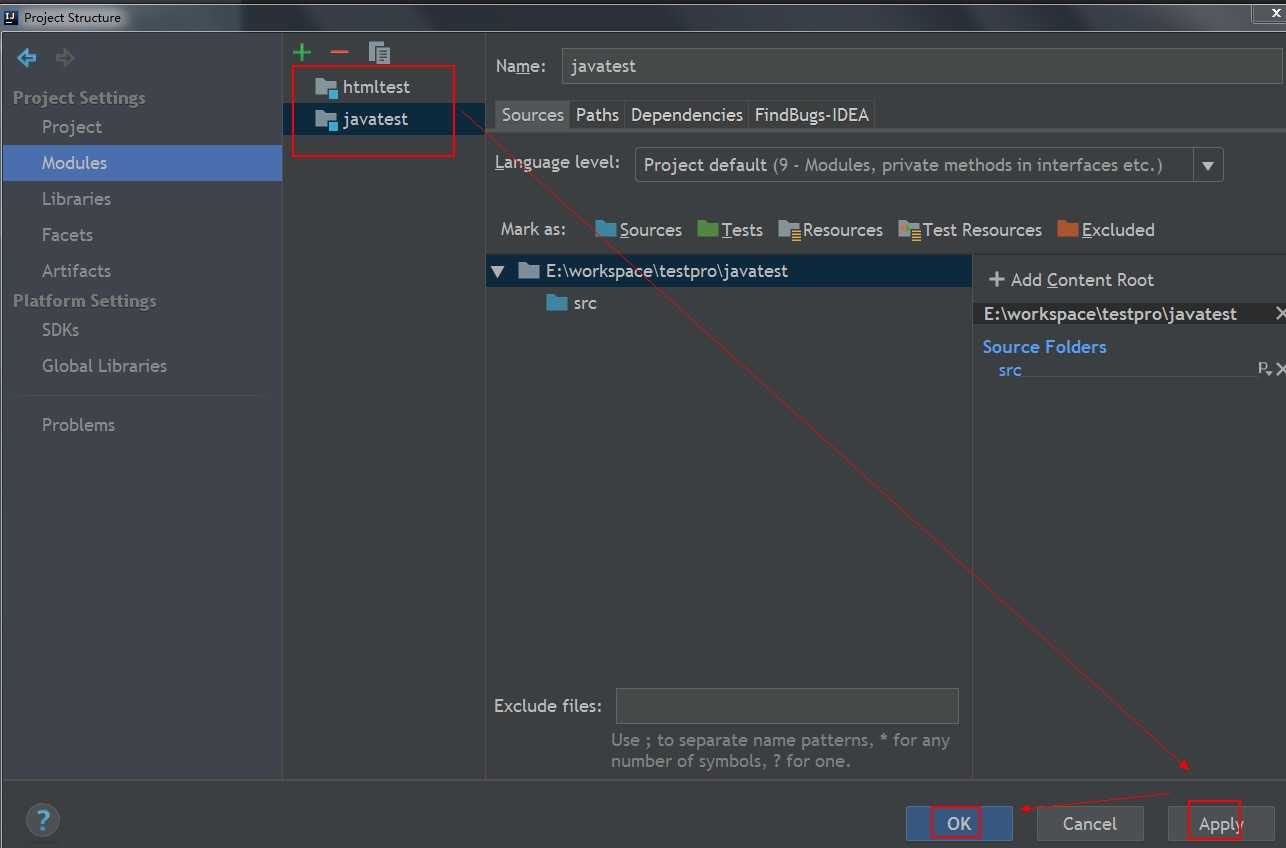Open the Language level dropdown
The image size is (1286, 848).
(x=1208, y=165)
